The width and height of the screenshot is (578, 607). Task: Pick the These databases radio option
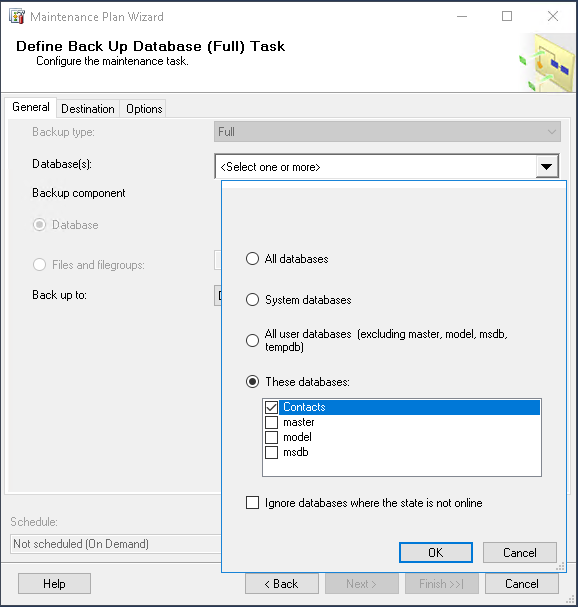tap(252, 382)
